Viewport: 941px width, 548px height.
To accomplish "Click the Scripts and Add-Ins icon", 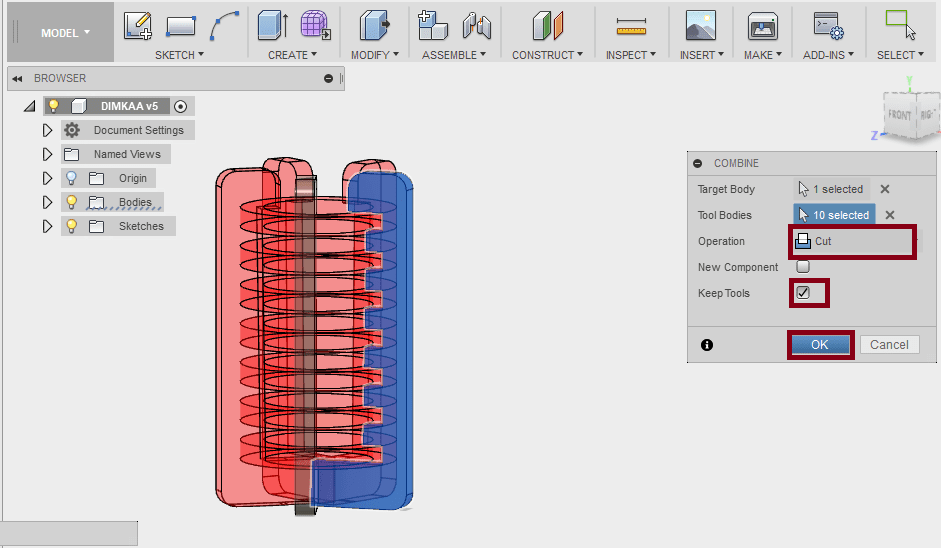I will click(x=829, y=26).
